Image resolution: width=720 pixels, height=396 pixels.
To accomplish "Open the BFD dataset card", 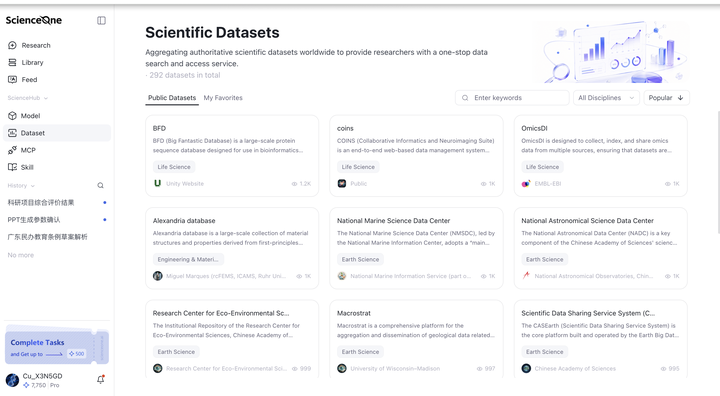I will click(232, 156).
